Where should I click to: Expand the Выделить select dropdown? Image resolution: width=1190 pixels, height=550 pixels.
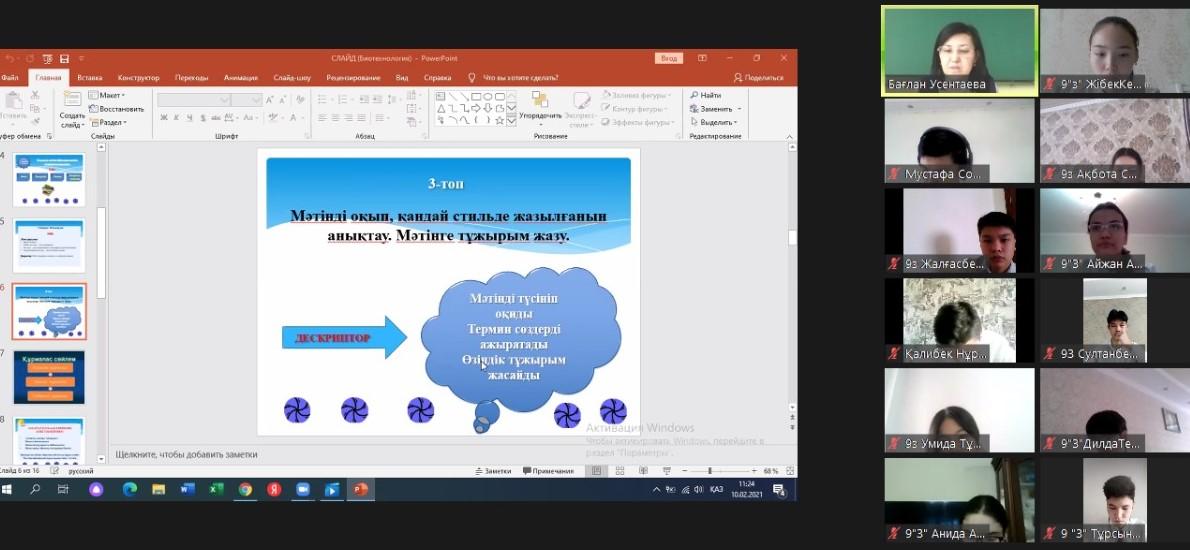click(x=716, y=122)
